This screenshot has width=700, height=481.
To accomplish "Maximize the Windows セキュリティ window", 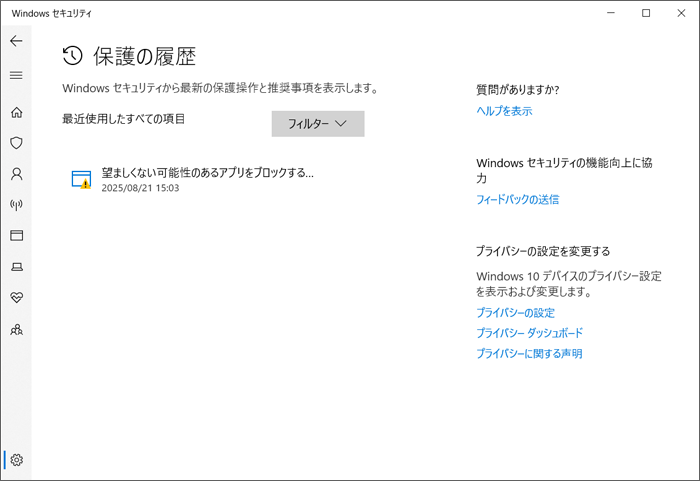I will 646,13.
